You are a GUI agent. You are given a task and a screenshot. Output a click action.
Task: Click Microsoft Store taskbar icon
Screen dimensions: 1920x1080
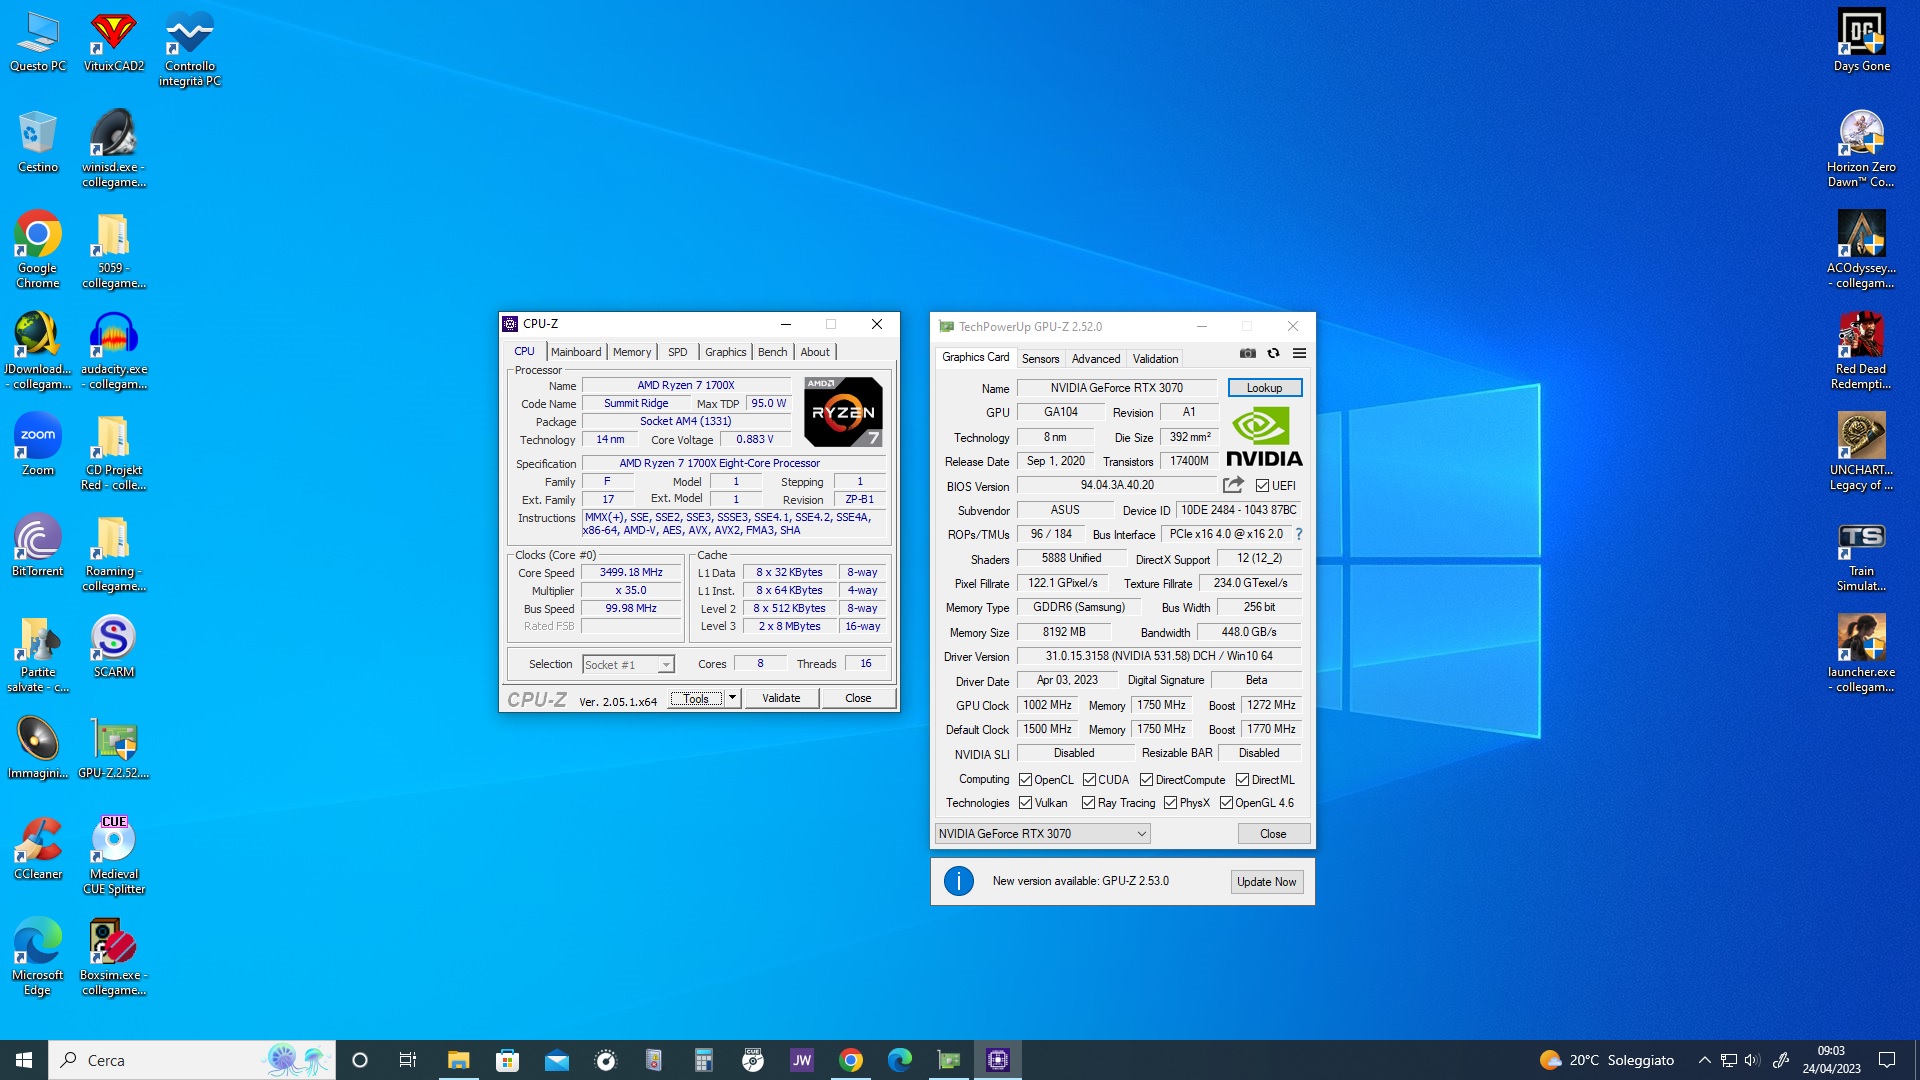coord(507,1060)
